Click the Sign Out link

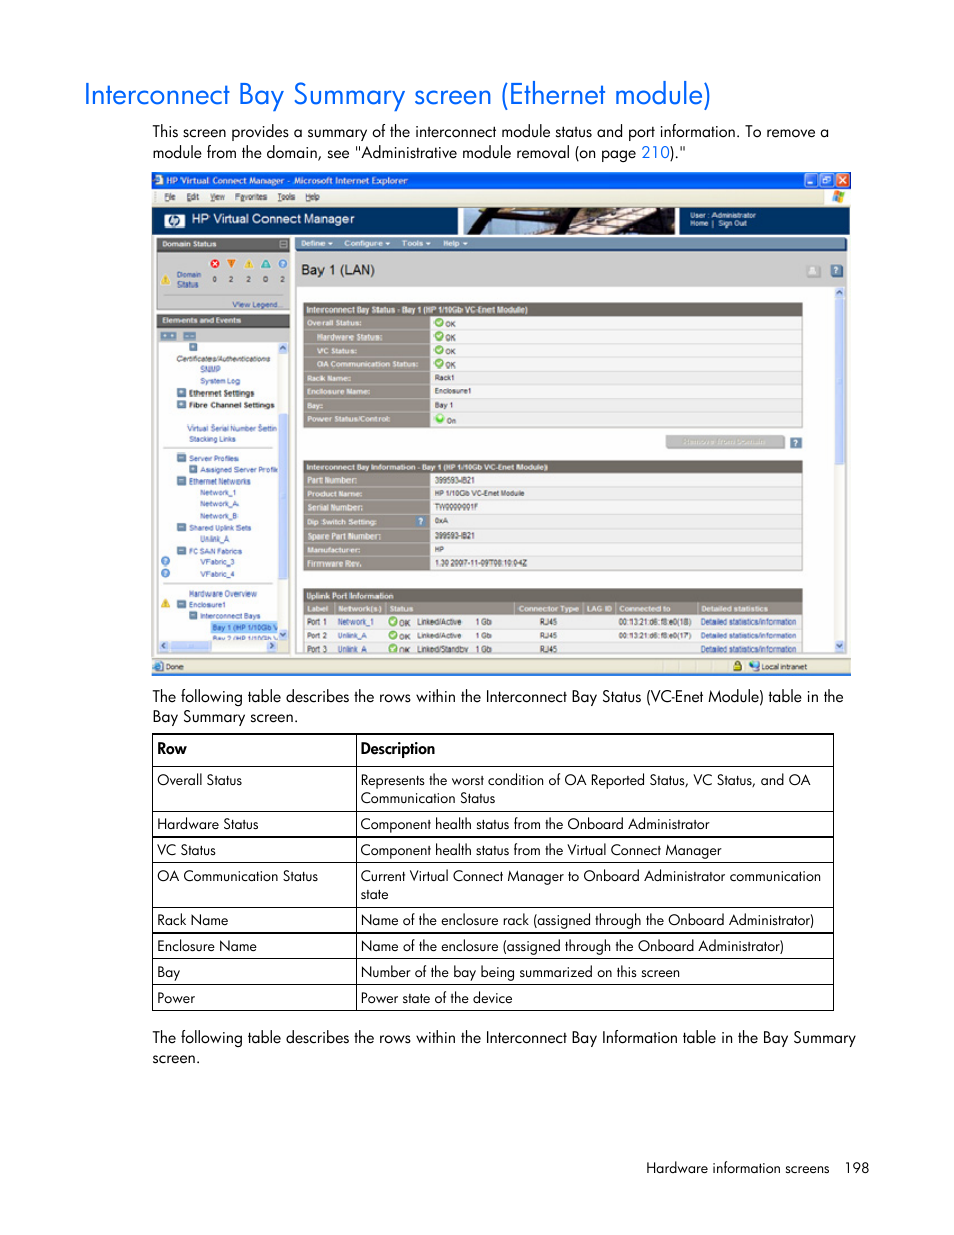pos(733,224)
